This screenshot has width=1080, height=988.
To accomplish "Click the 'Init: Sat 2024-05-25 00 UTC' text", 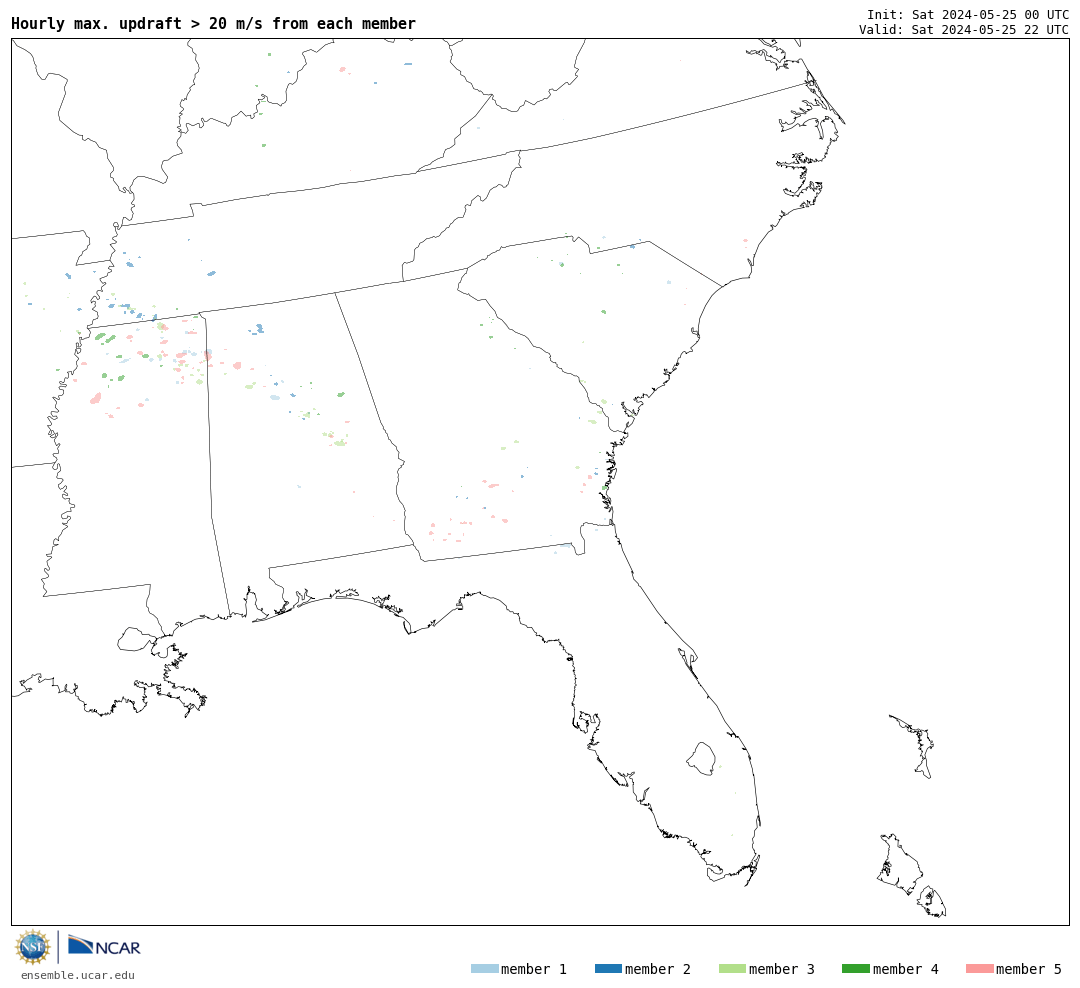I will click(x=968, y=14).
